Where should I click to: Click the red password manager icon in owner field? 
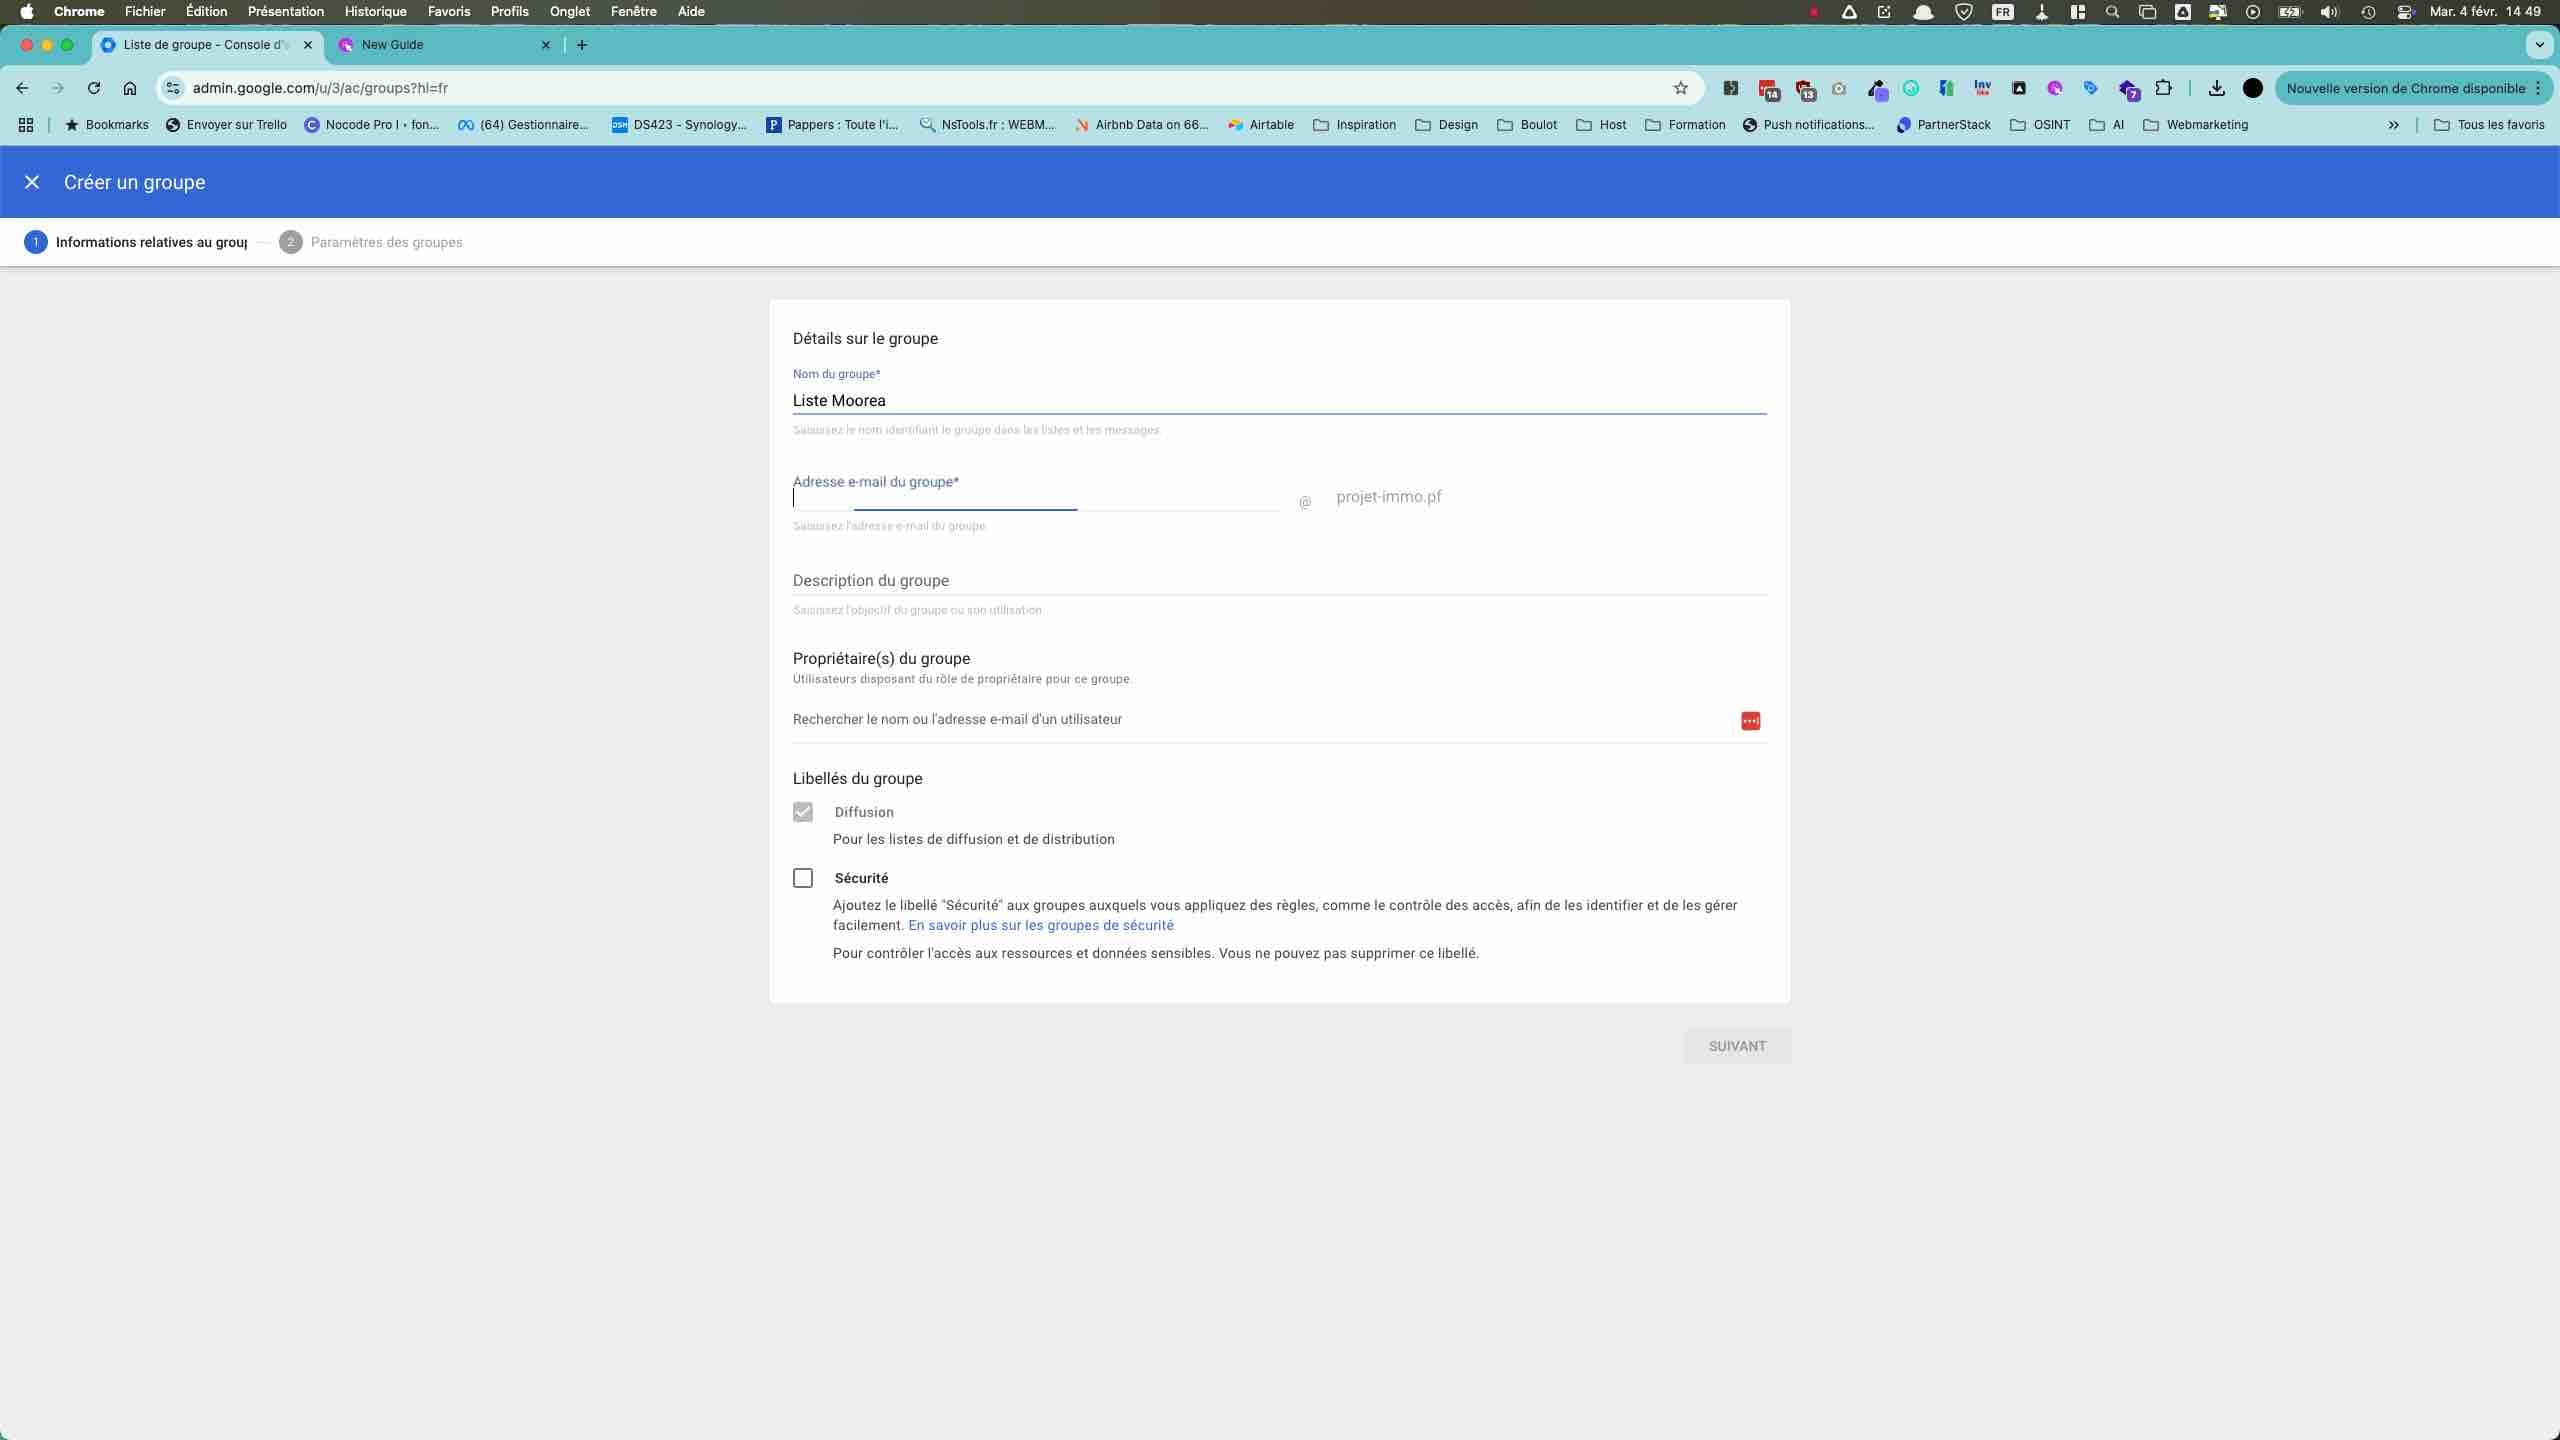tap(1750, 721)
